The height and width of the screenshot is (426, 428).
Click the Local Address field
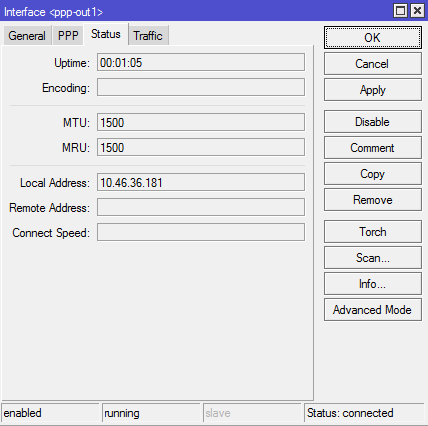click(x=201, y=182)
